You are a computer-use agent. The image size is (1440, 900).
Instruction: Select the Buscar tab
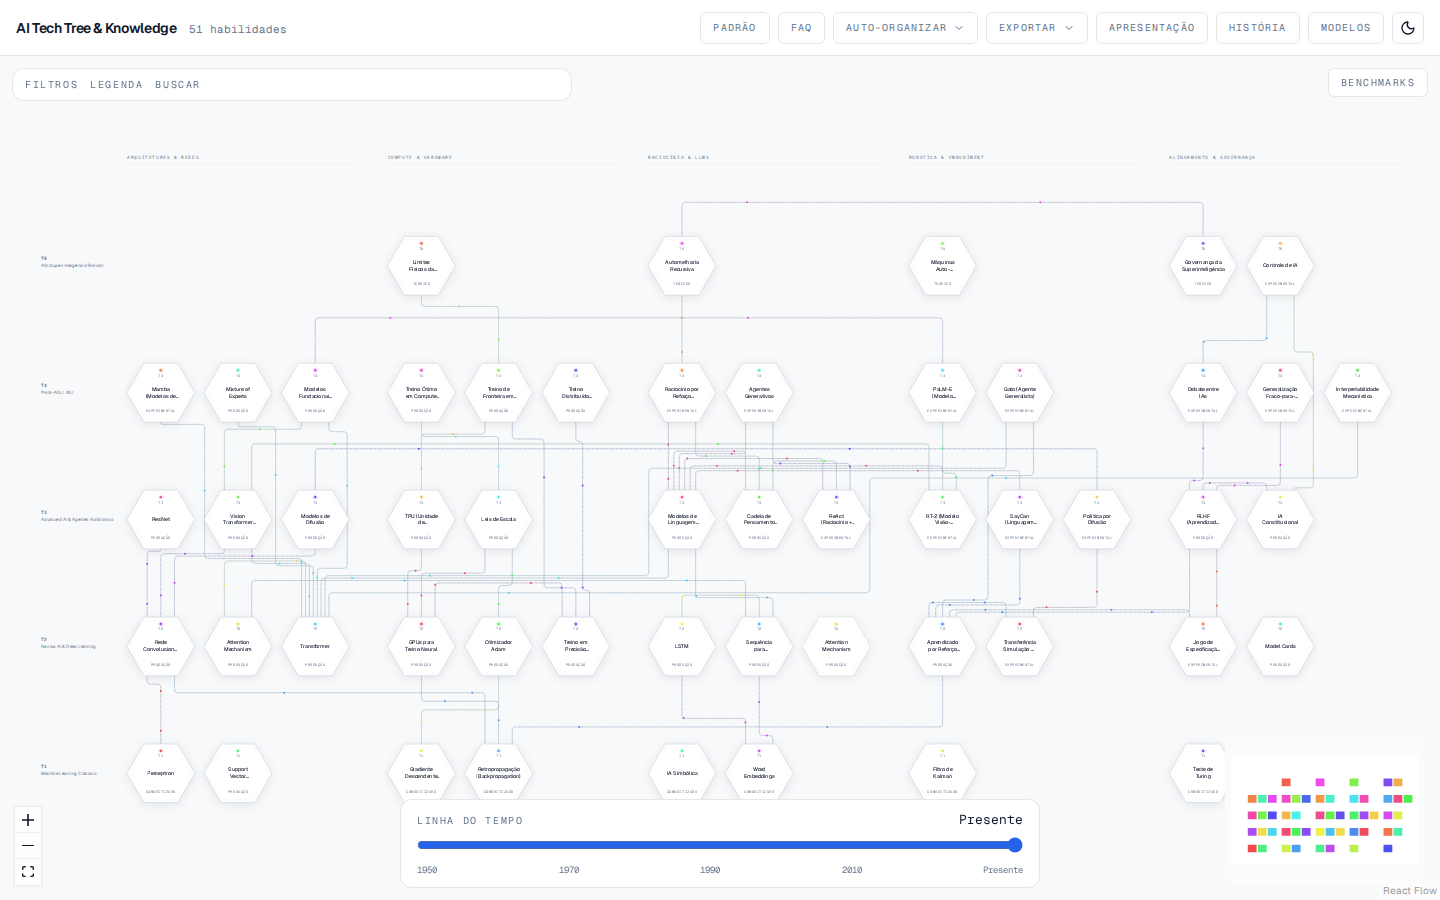click(x=177, y=85)
